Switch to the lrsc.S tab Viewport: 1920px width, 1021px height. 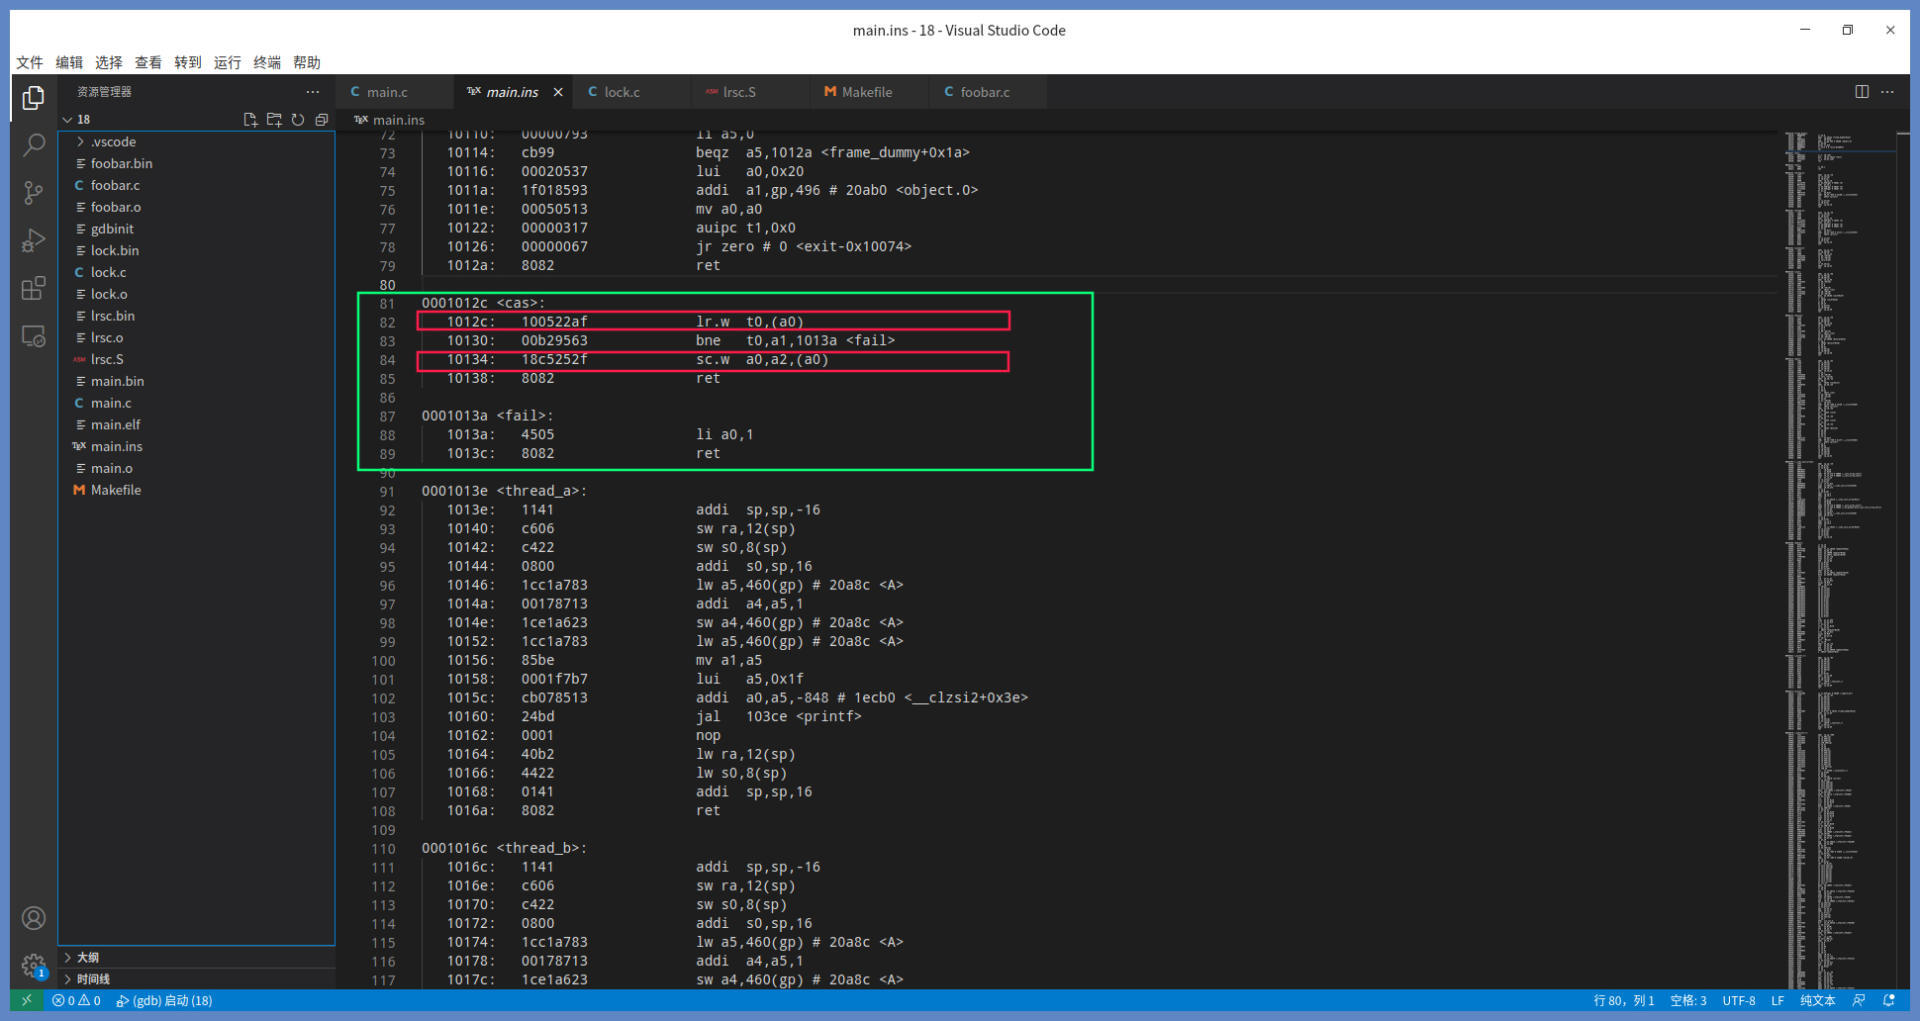click(x=739, y=92)
